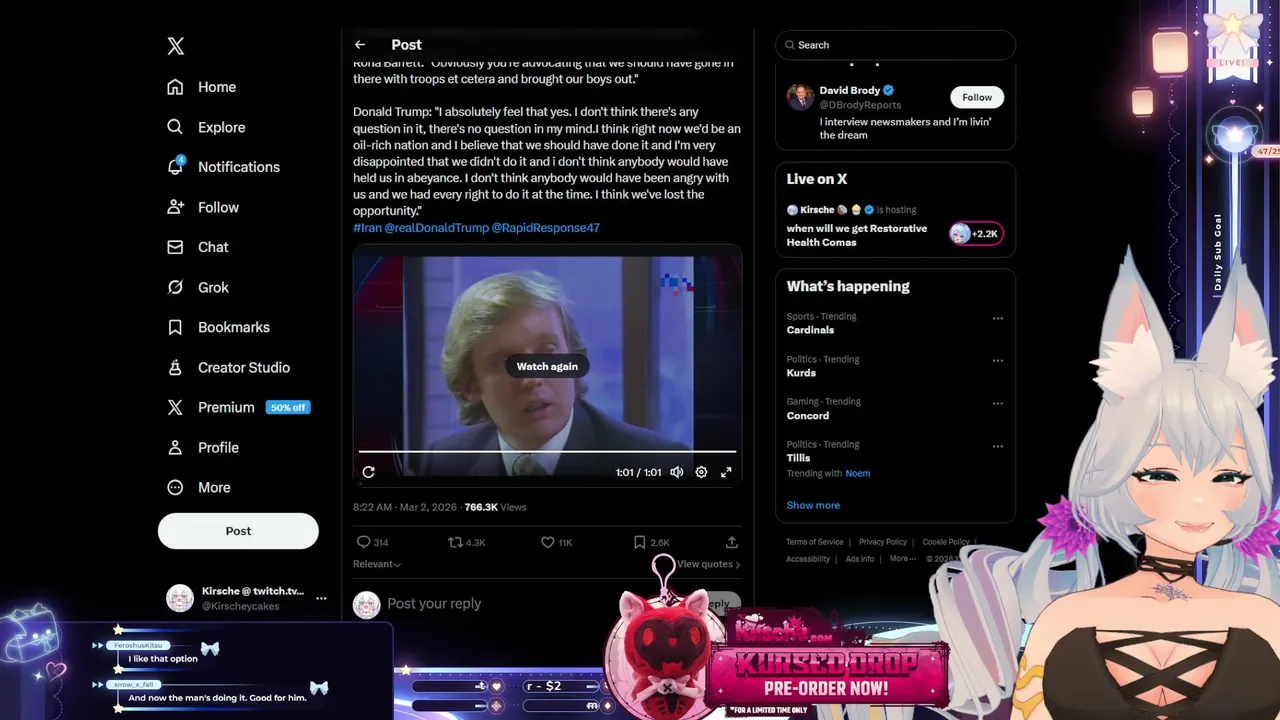Screen dimensions: 1280x720
Task: Open the Grok icon
Action: (175, 287)
